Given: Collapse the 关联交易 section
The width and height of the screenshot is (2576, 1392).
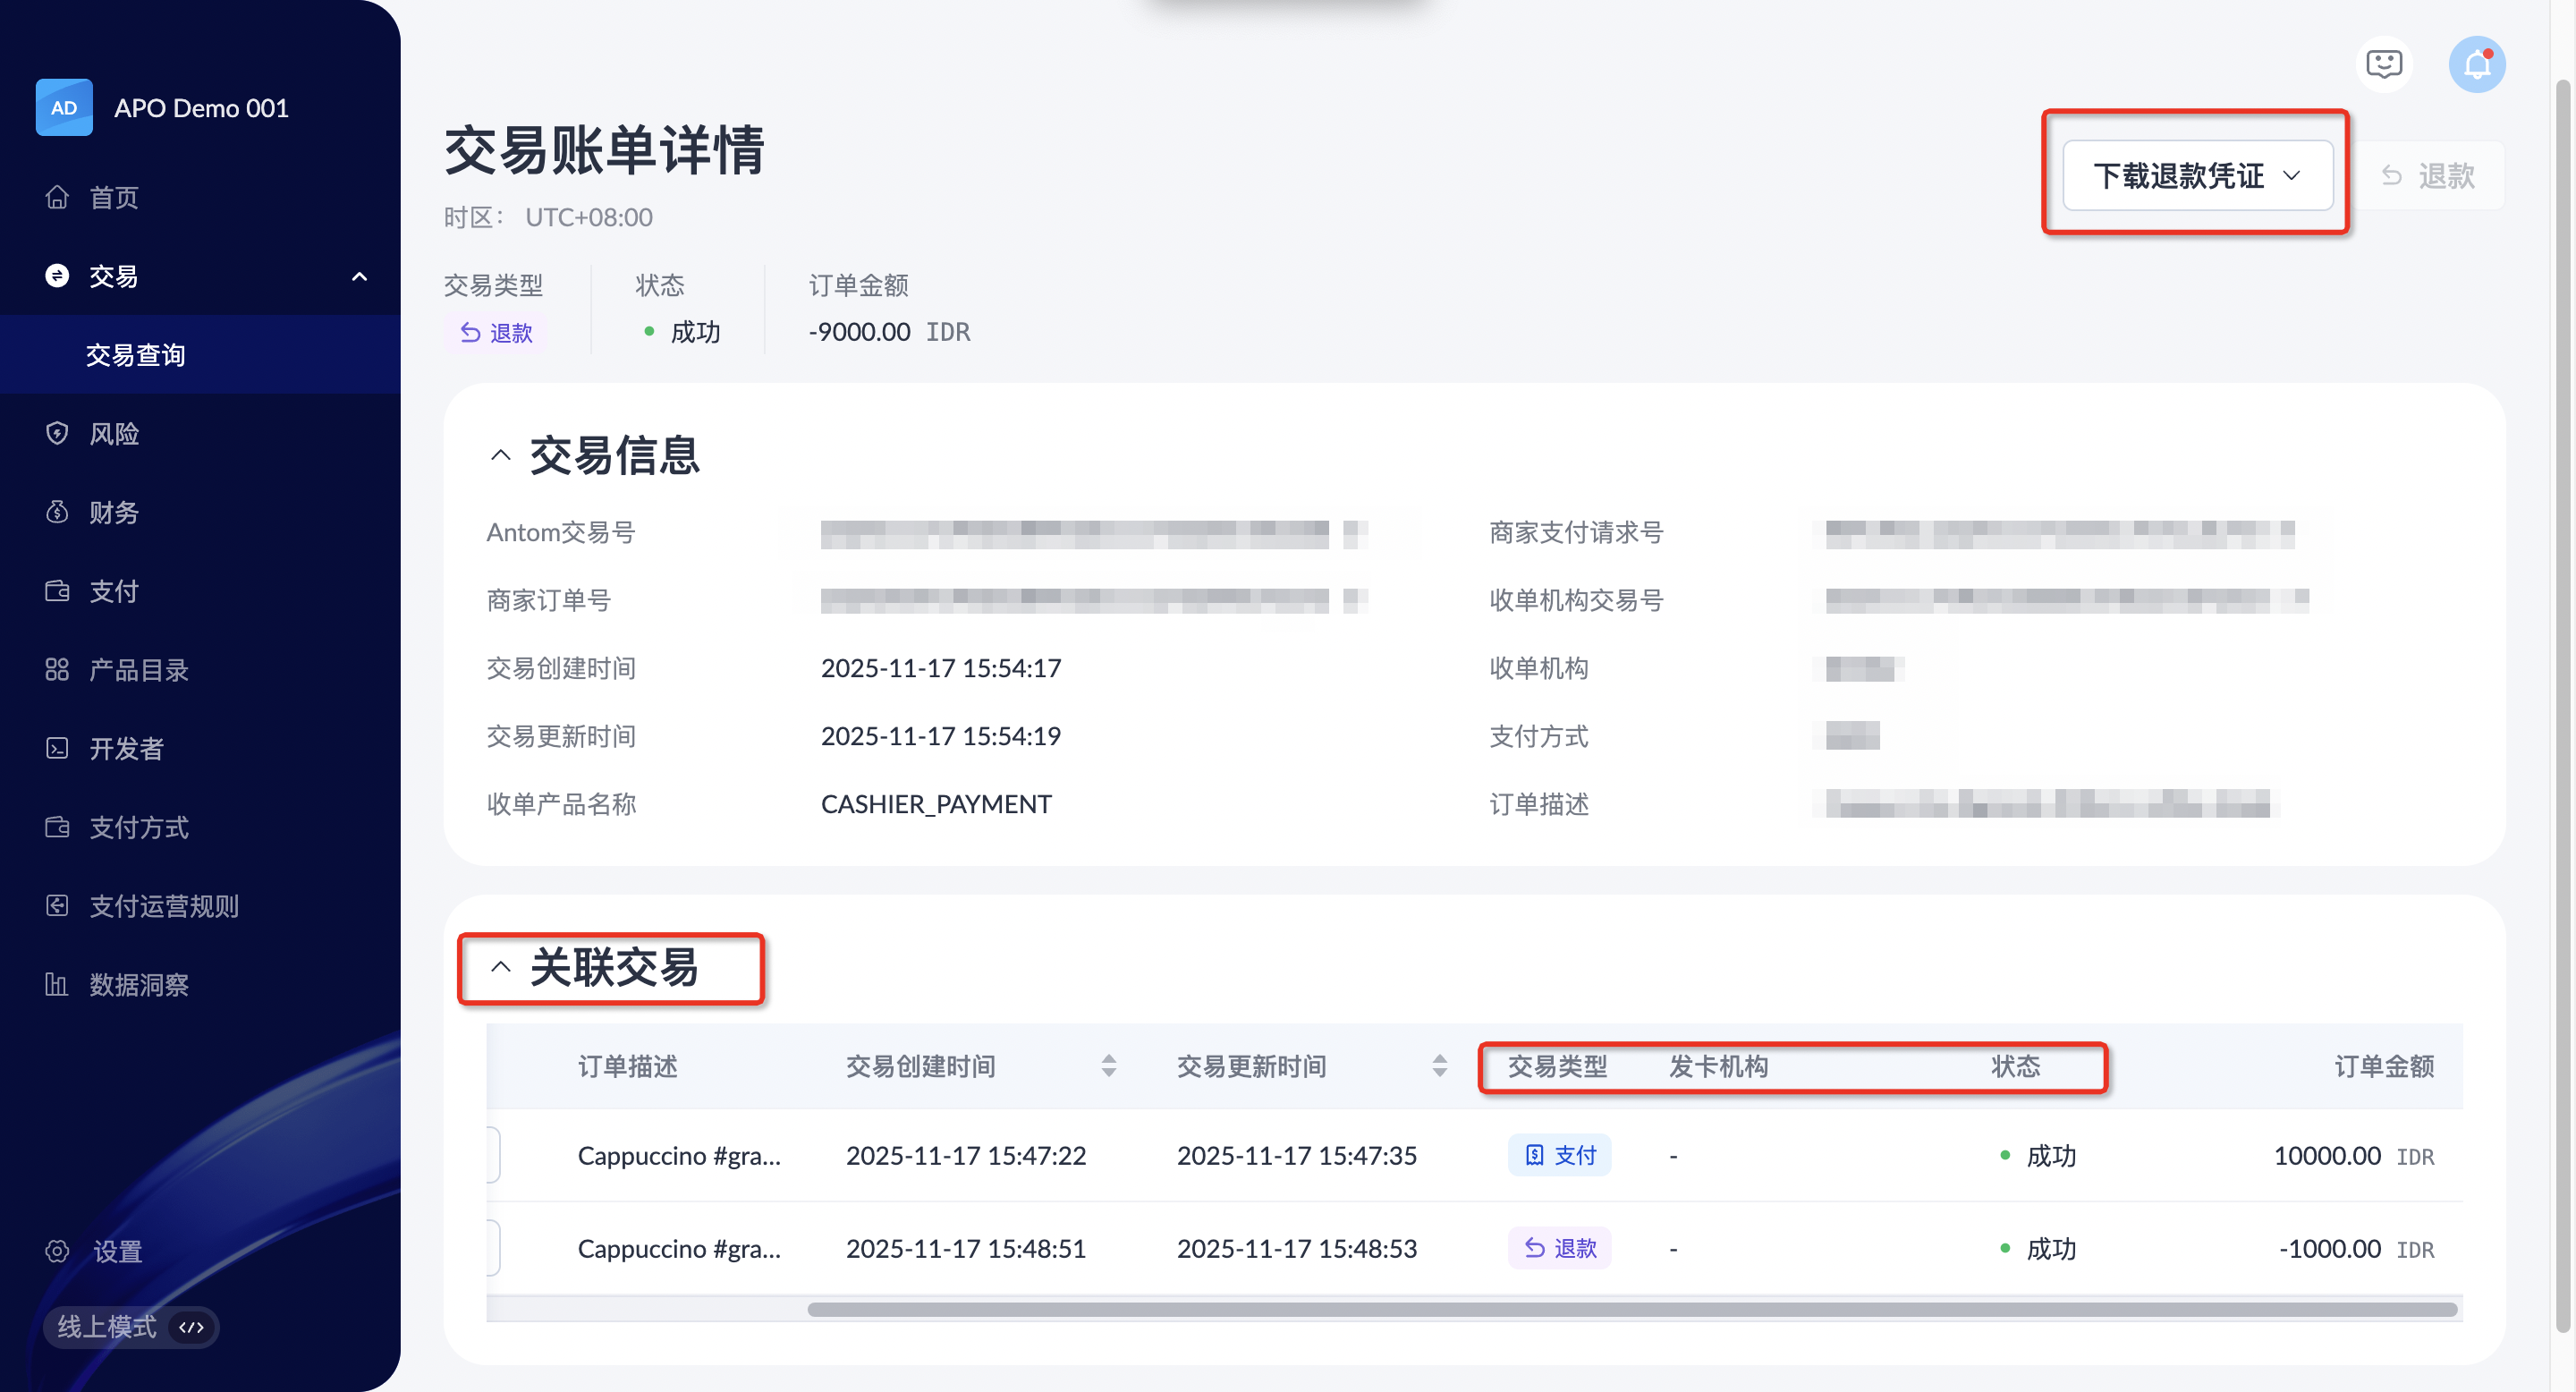Looking at the screenshot, I should pos(500,967).
